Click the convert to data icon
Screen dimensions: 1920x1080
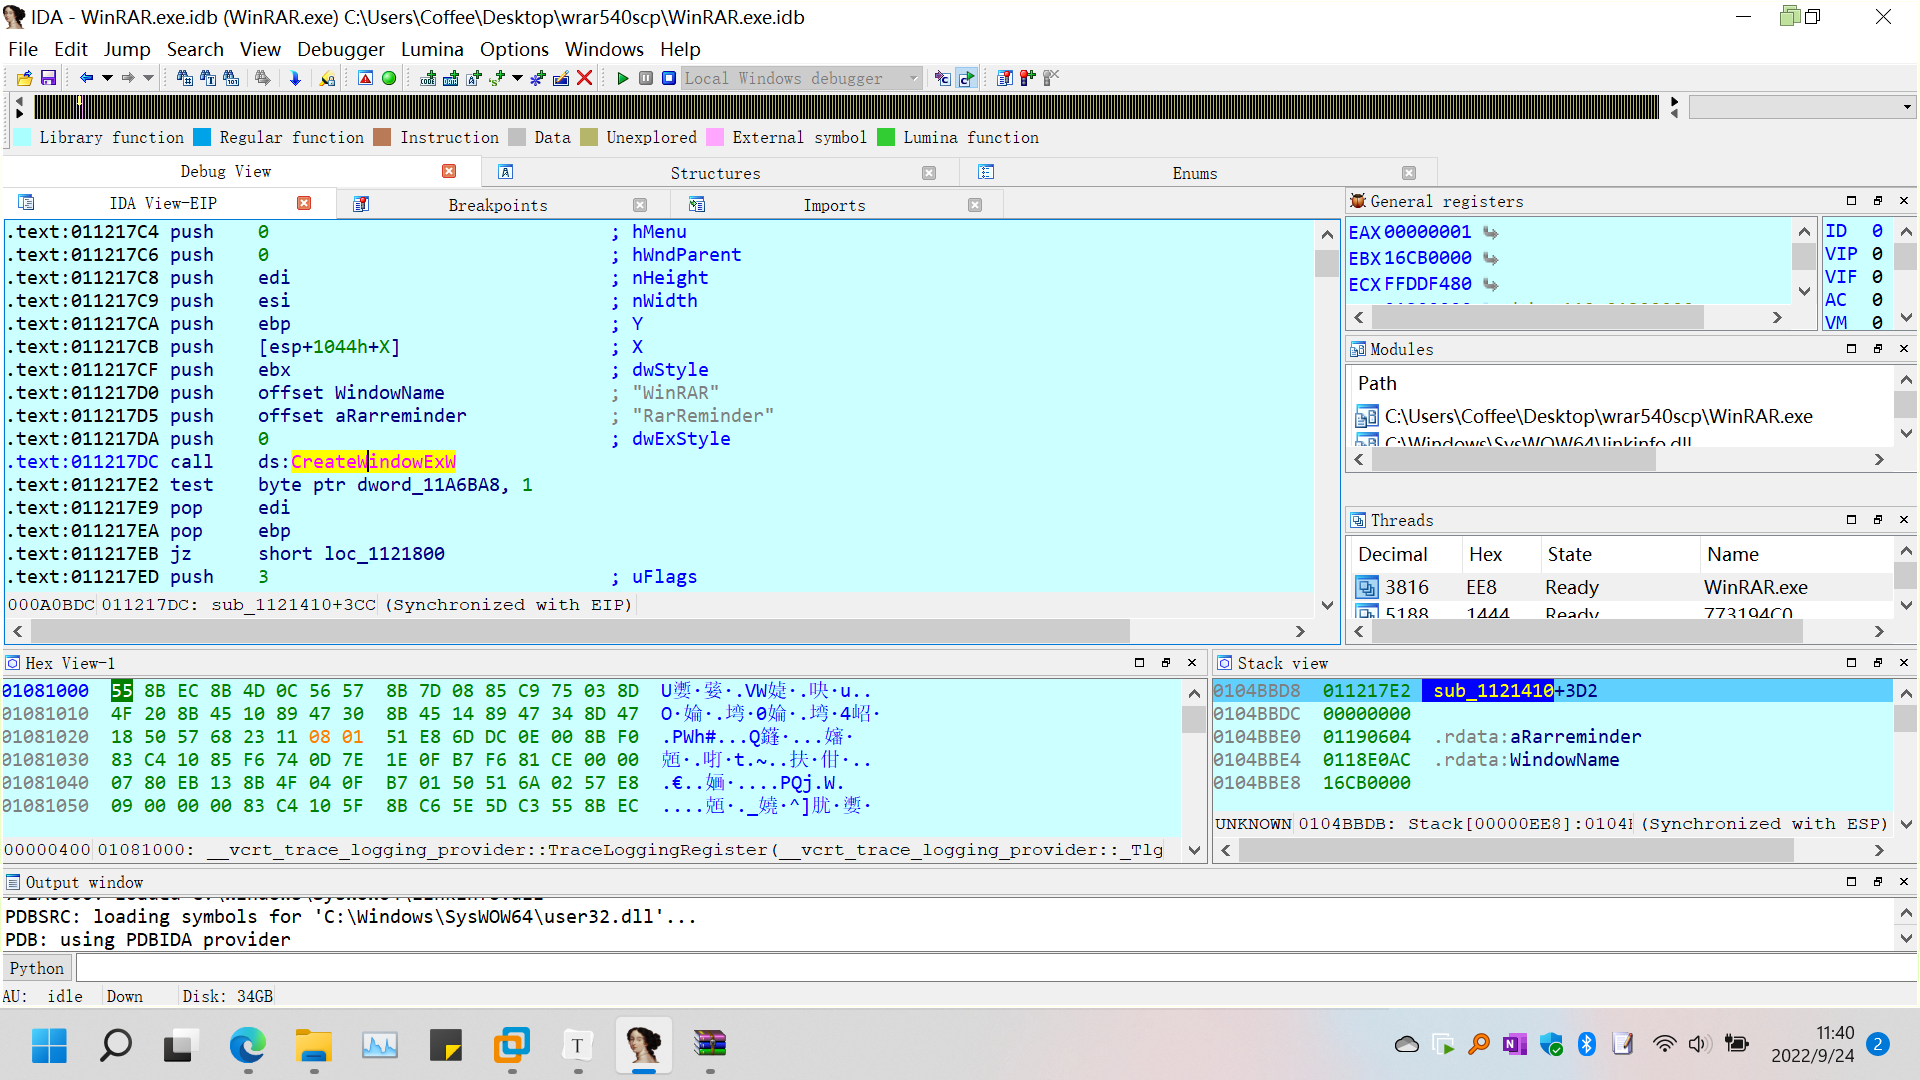(x=452, y=78)
